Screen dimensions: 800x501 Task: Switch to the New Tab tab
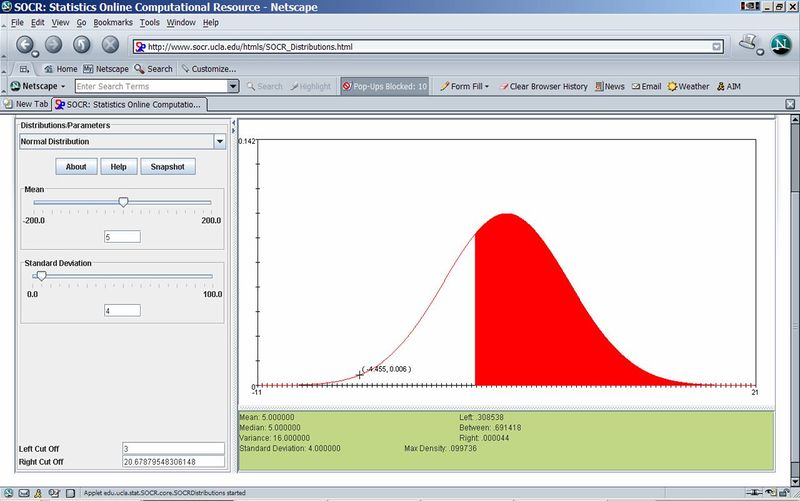pyautogui.click(x=26, y=104)
